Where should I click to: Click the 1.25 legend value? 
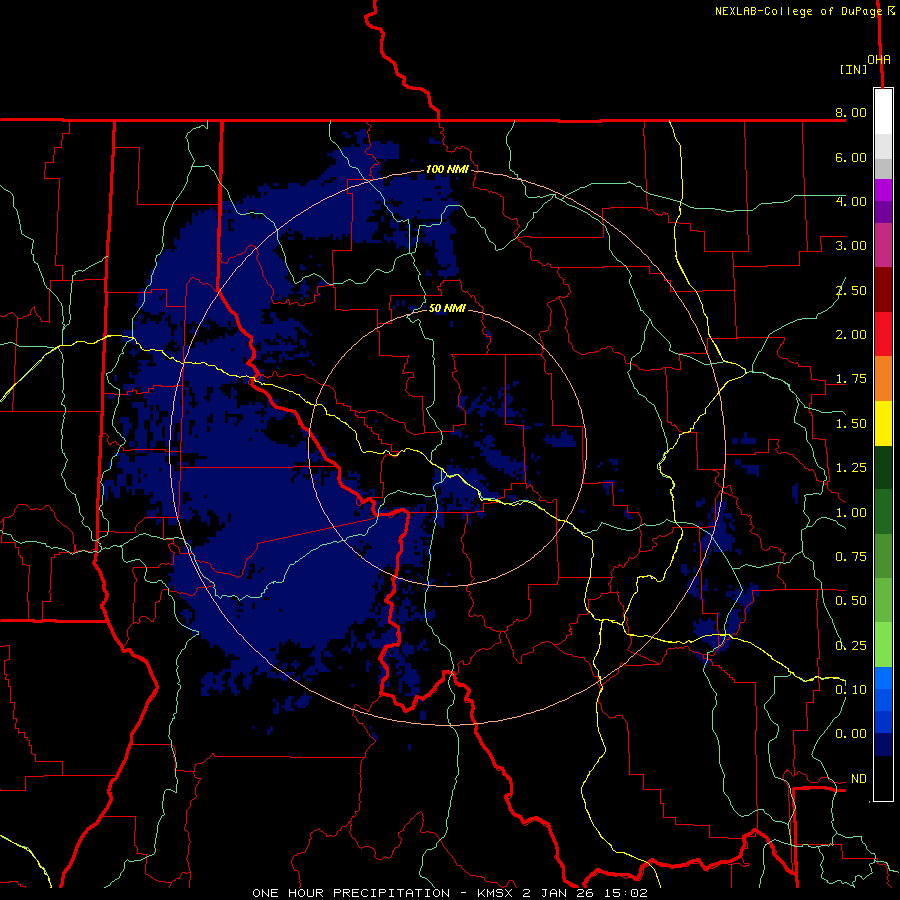coord(851,468)
